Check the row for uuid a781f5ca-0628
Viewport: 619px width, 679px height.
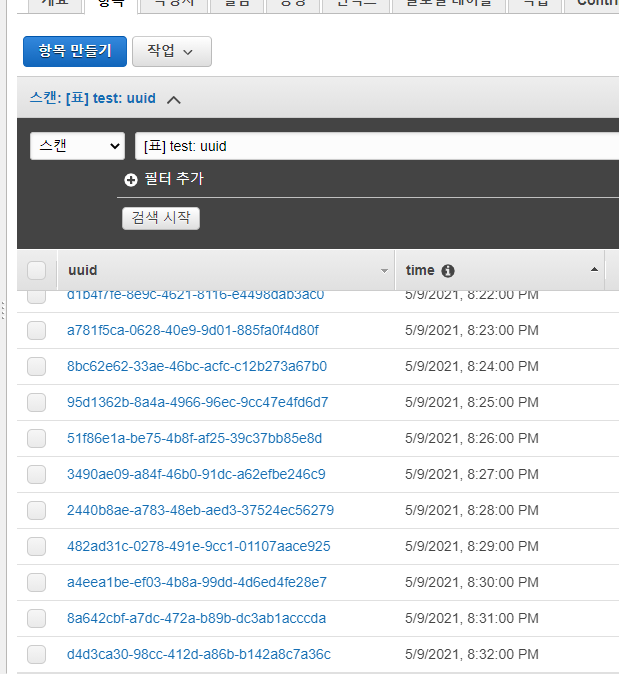click(37, 331)
